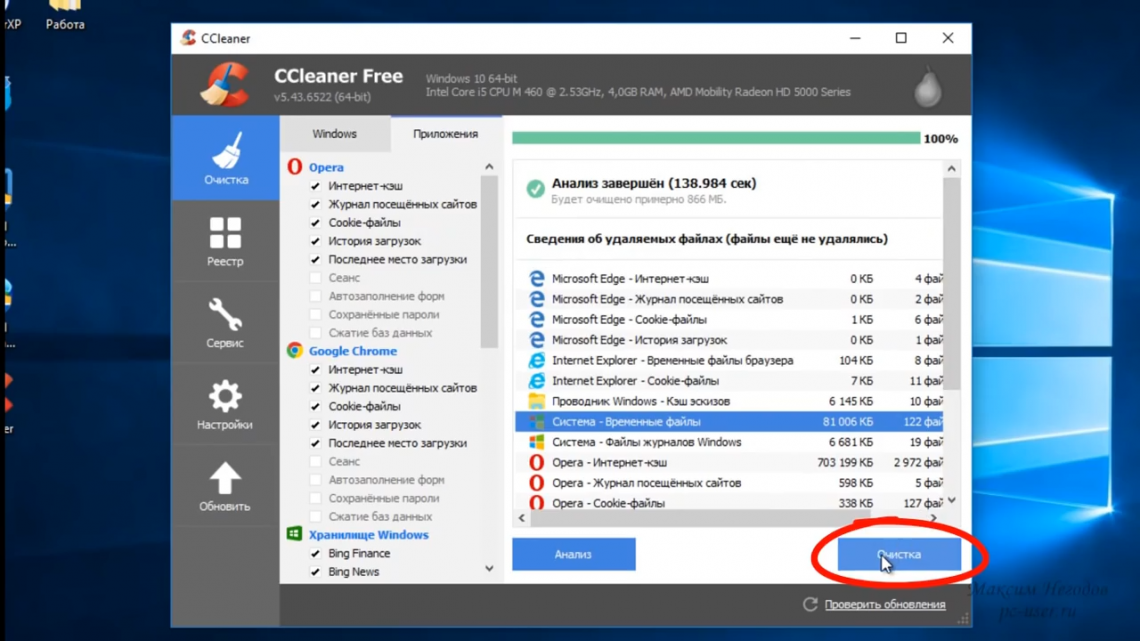This screenshot has width=1140, height=641.
Task: Click IE icon beside Internet Explorer Cookie-файлы
Action: tap(537, 380)
